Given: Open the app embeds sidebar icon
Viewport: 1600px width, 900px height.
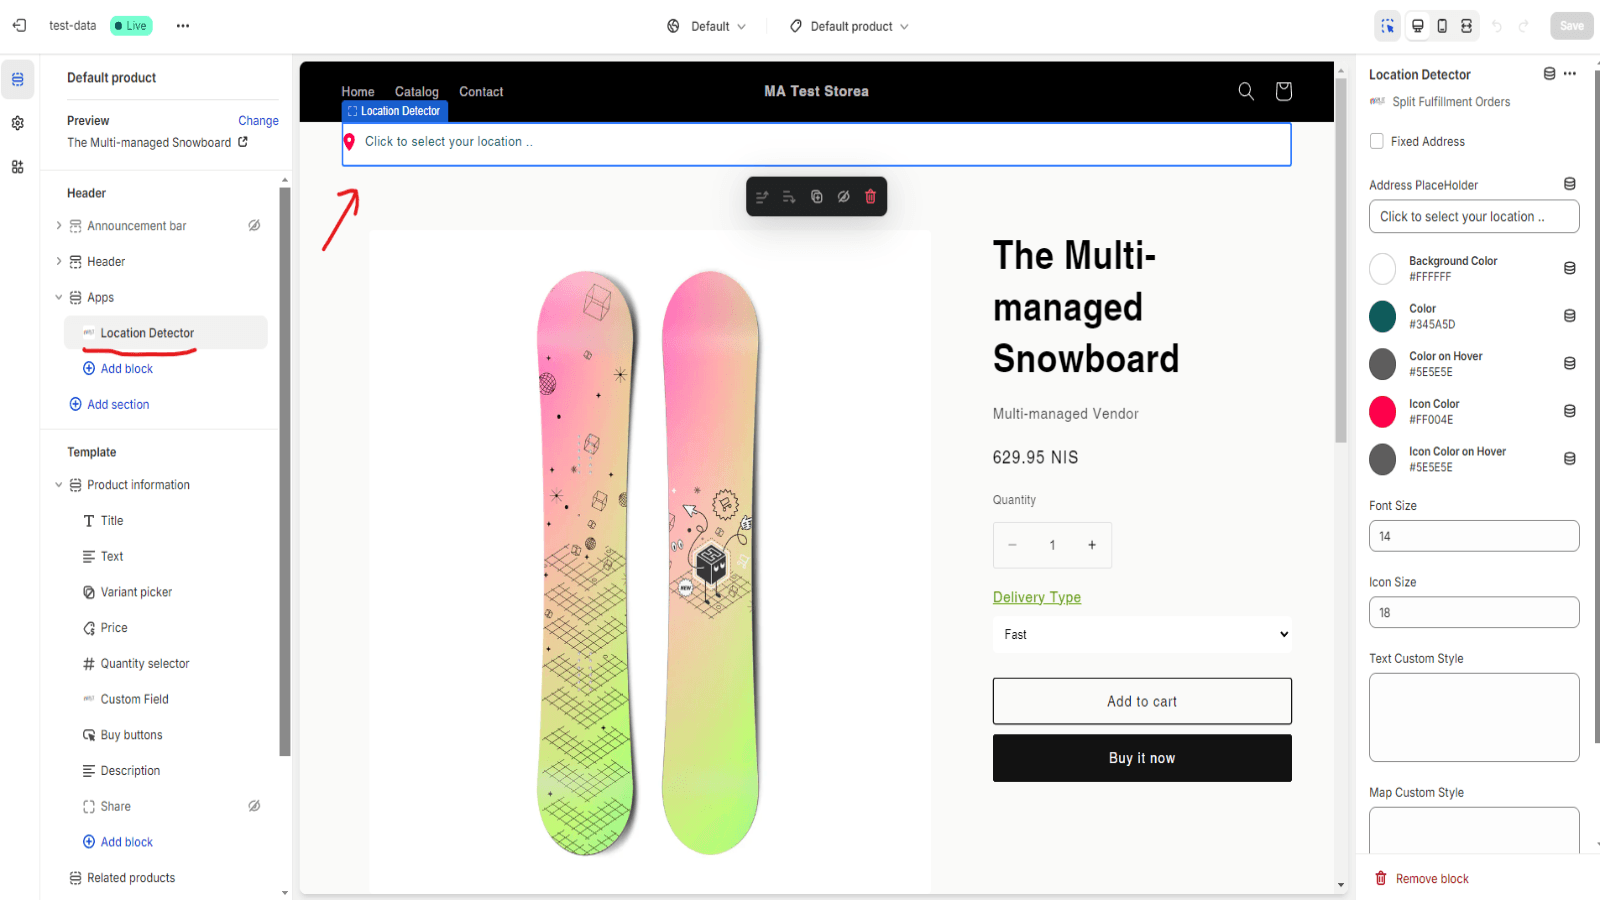Looking at the screenshot, I should (18, 167).
